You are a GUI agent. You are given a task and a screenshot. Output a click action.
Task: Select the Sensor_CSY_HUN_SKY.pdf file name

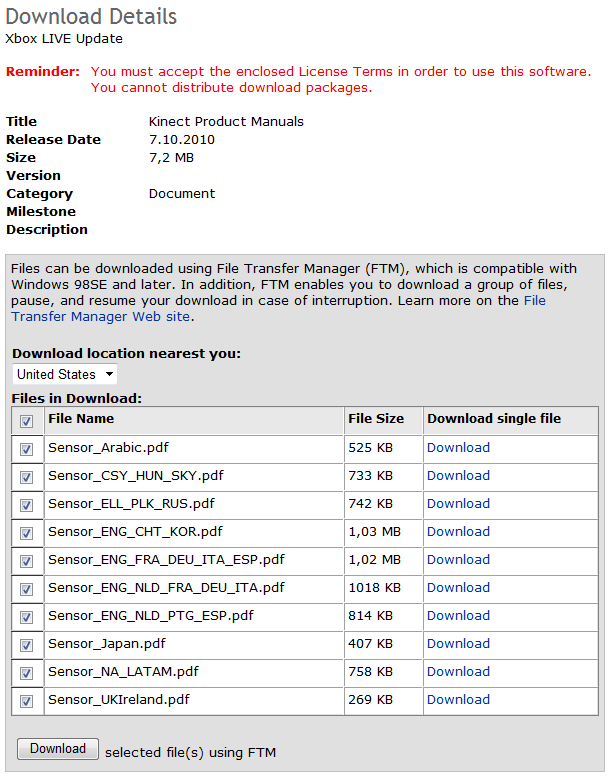coord(136,475)
